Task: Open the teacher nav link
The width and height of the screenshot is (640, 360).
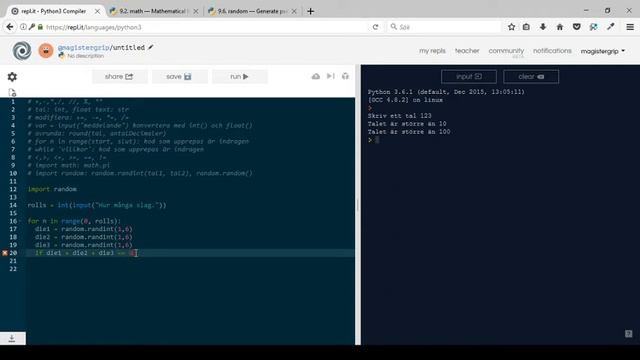Action: 467,51
